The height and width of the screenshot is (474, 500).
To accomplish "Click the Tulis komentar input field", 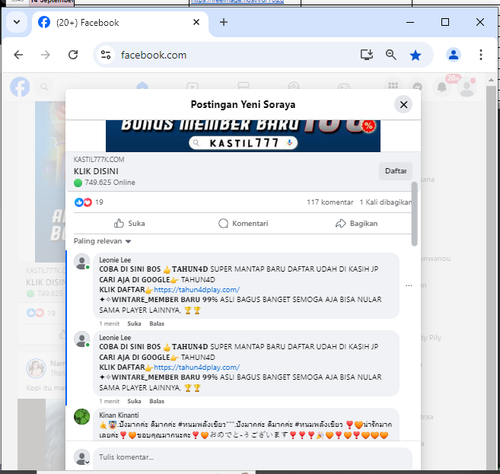I will [x=252, y=459].
